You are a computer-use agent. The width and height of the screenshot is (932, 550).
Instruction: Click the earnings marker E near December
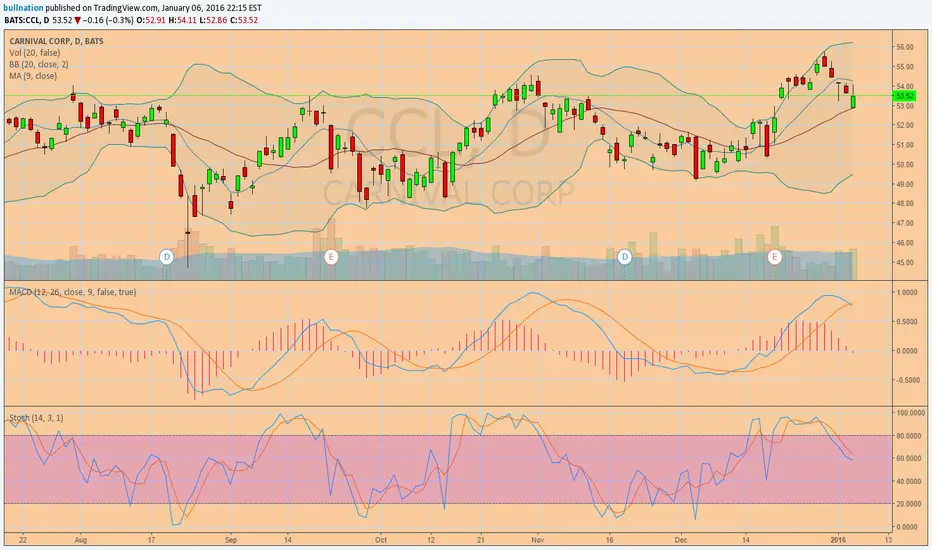(774, 257)
